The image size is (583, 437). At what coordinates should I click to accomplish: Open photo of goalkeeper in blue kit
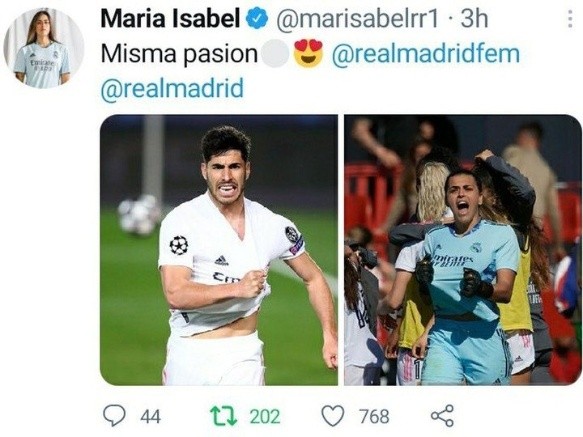coord(463,250)
